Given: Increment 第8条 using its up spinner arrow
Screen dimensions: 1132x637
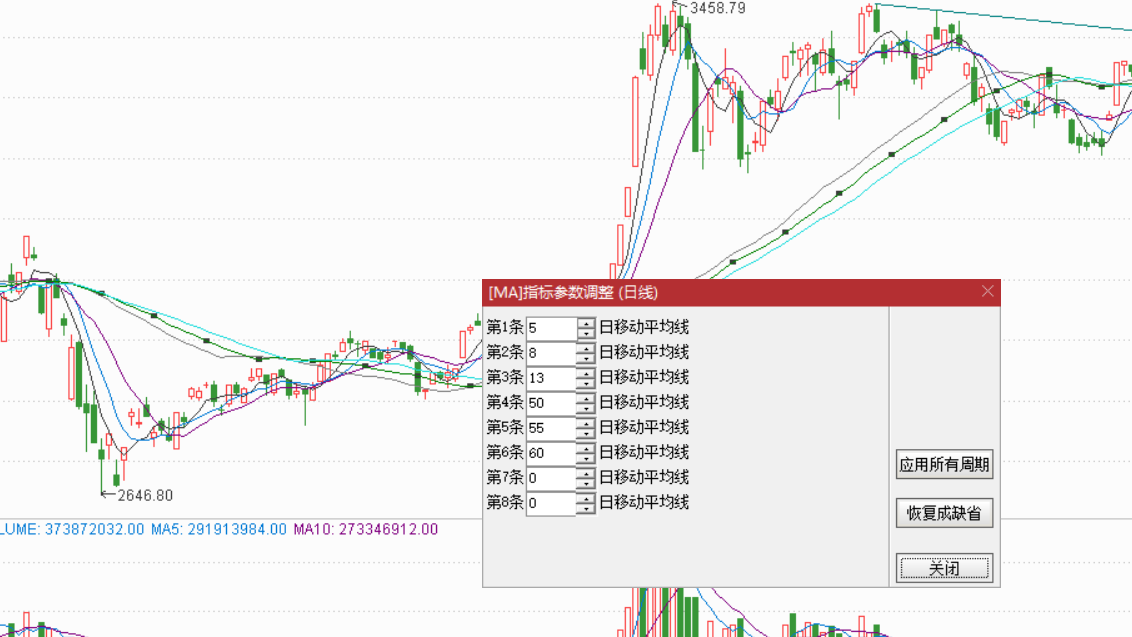Looking at the screenshot, I should click(x=585, y=498).
